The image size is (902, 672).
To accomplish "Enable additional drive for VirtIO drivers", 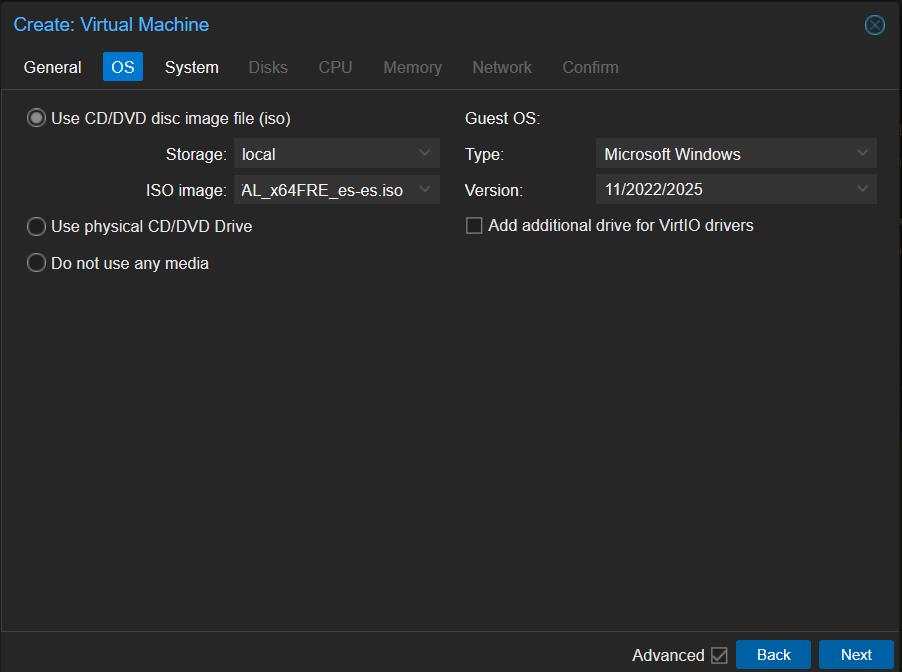I will tap(474, 226).
